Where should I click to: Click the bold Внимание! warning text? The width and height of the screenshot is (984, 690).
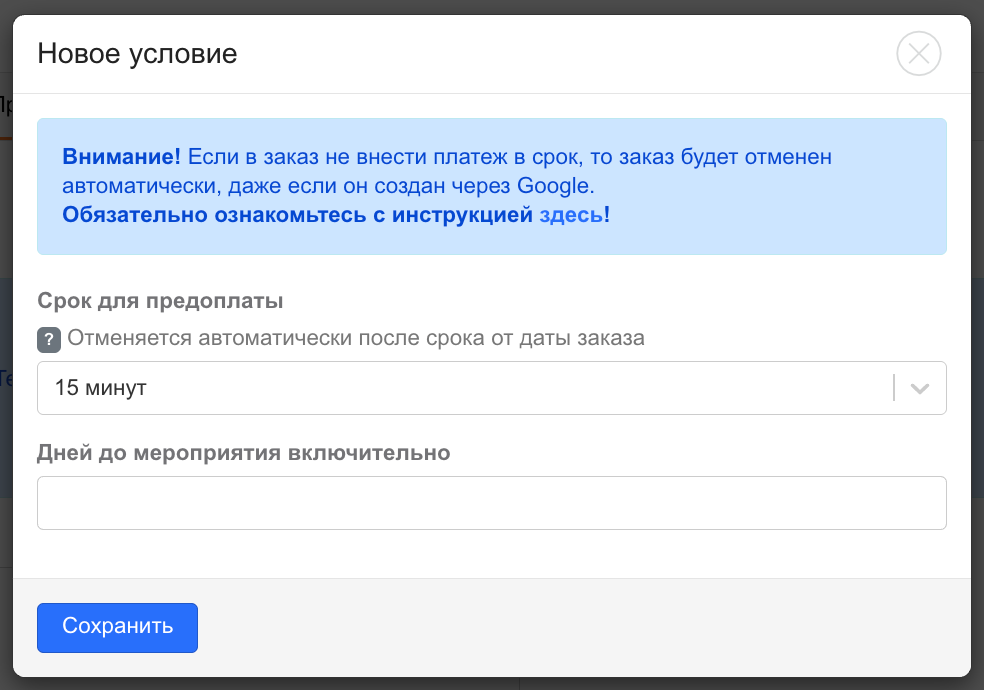tap(121, 157)
